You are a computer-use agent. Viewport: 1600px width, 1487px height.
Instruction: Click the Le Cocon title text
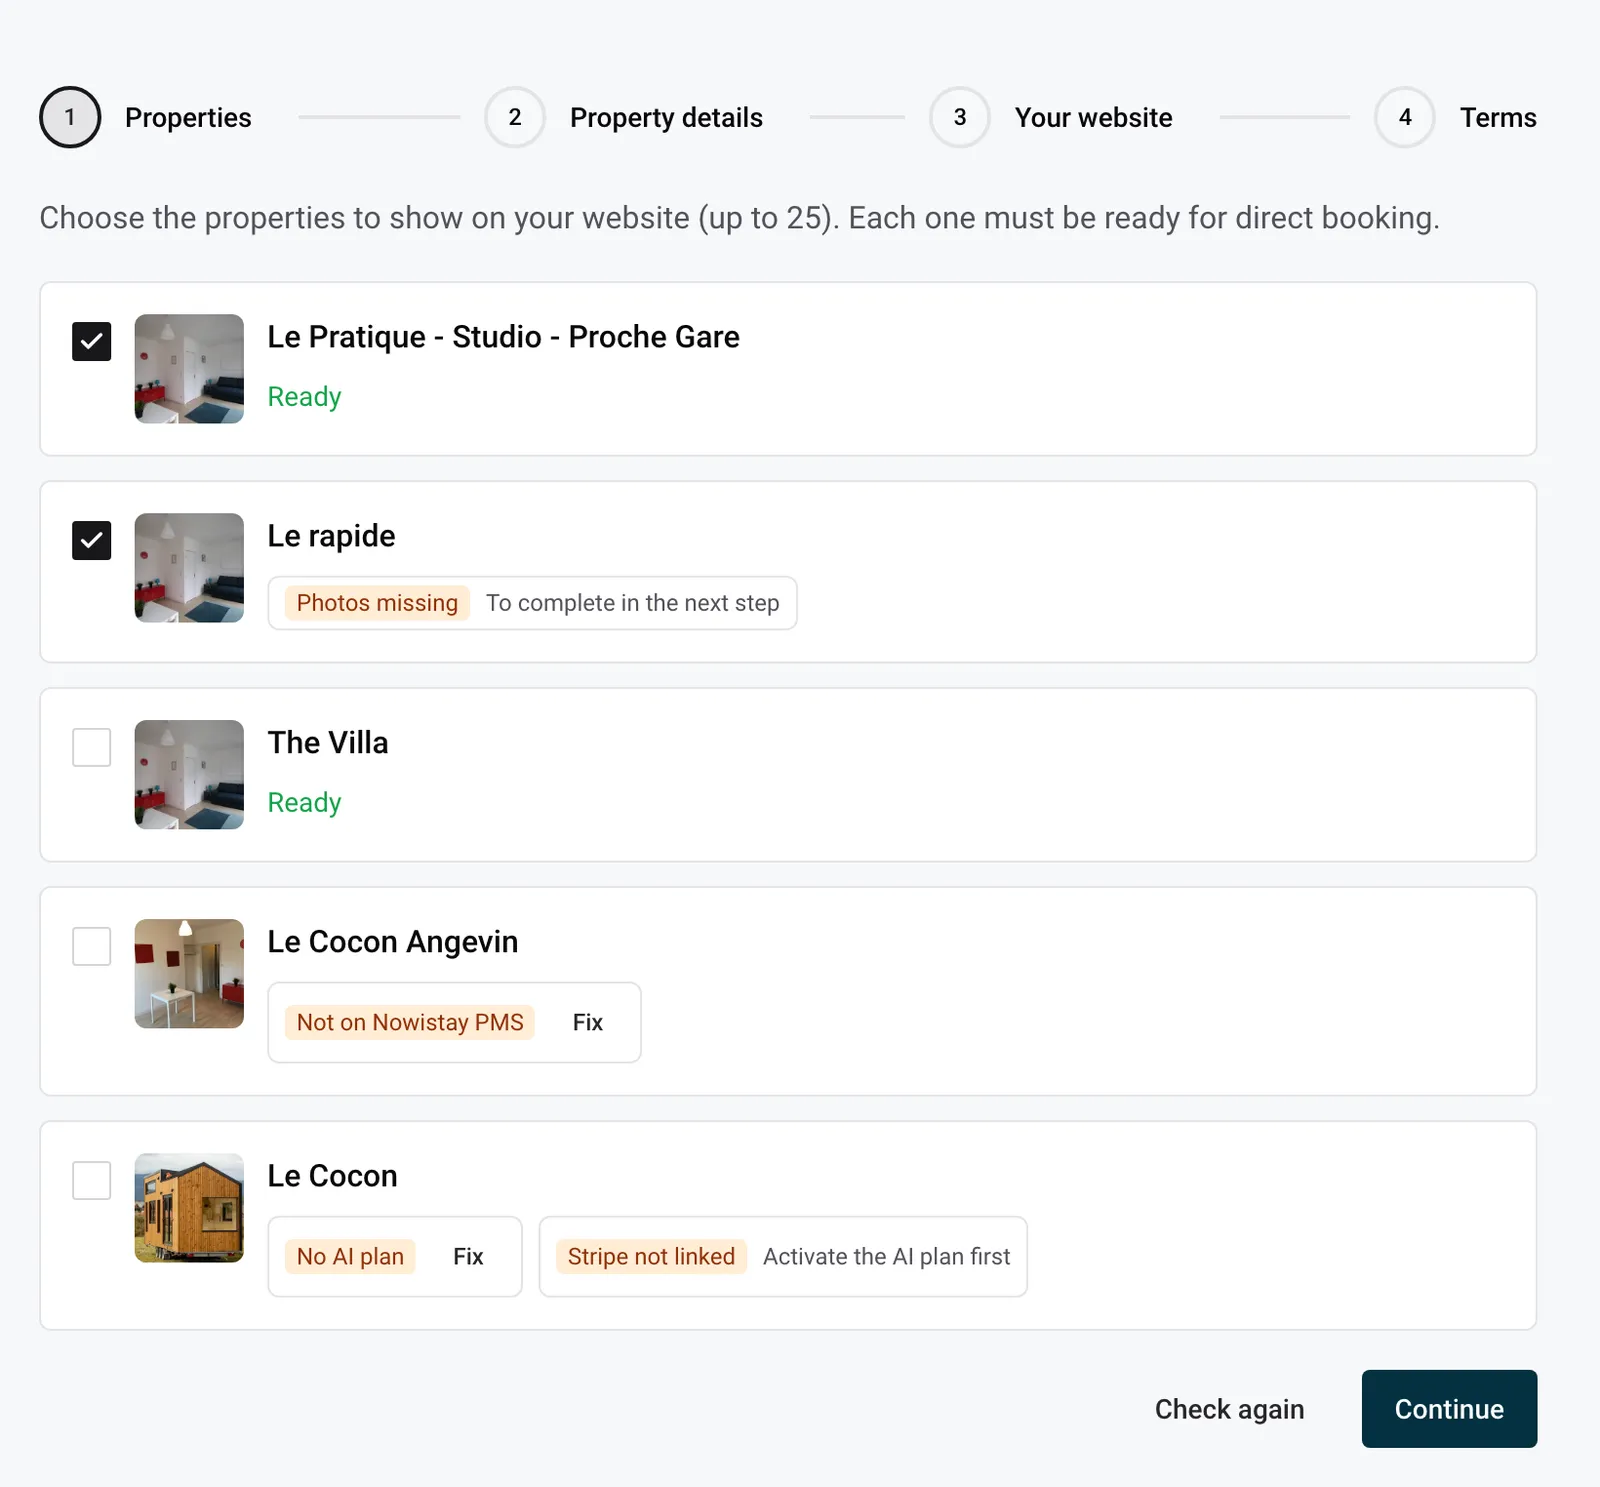click(x=332, y=1176)
